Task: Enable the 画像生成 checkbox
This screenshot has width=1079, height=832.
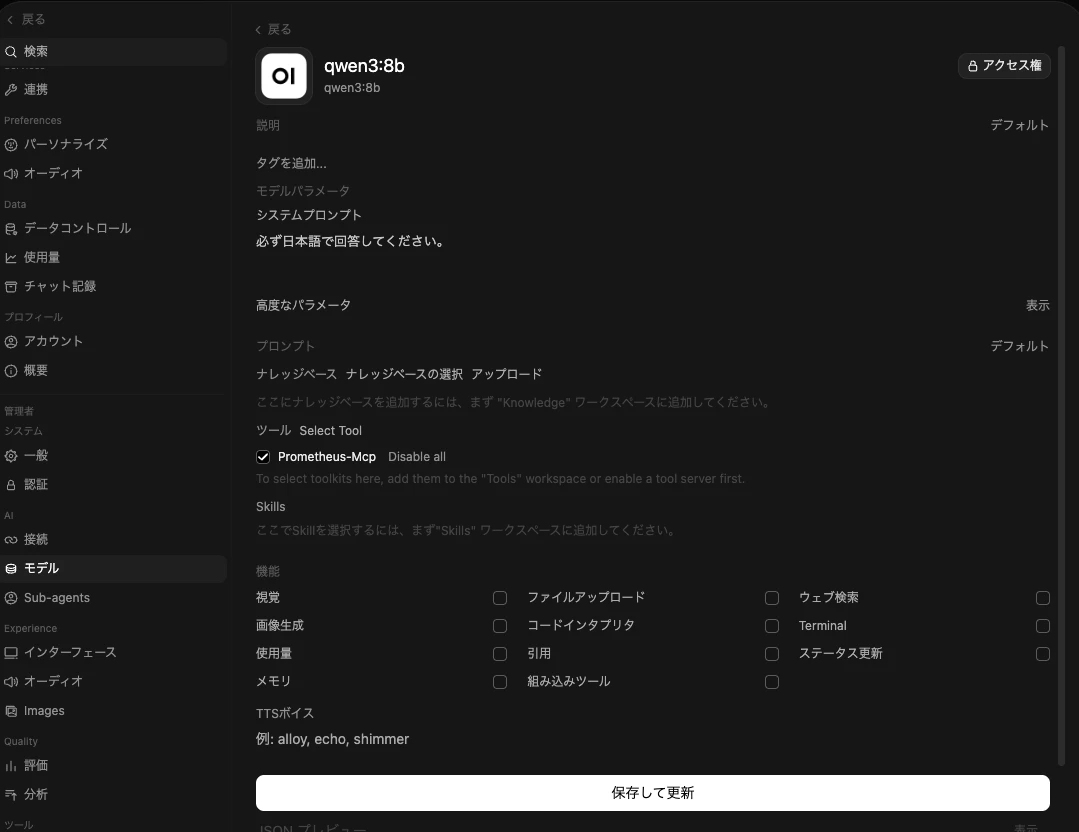Action: point(500,626)
